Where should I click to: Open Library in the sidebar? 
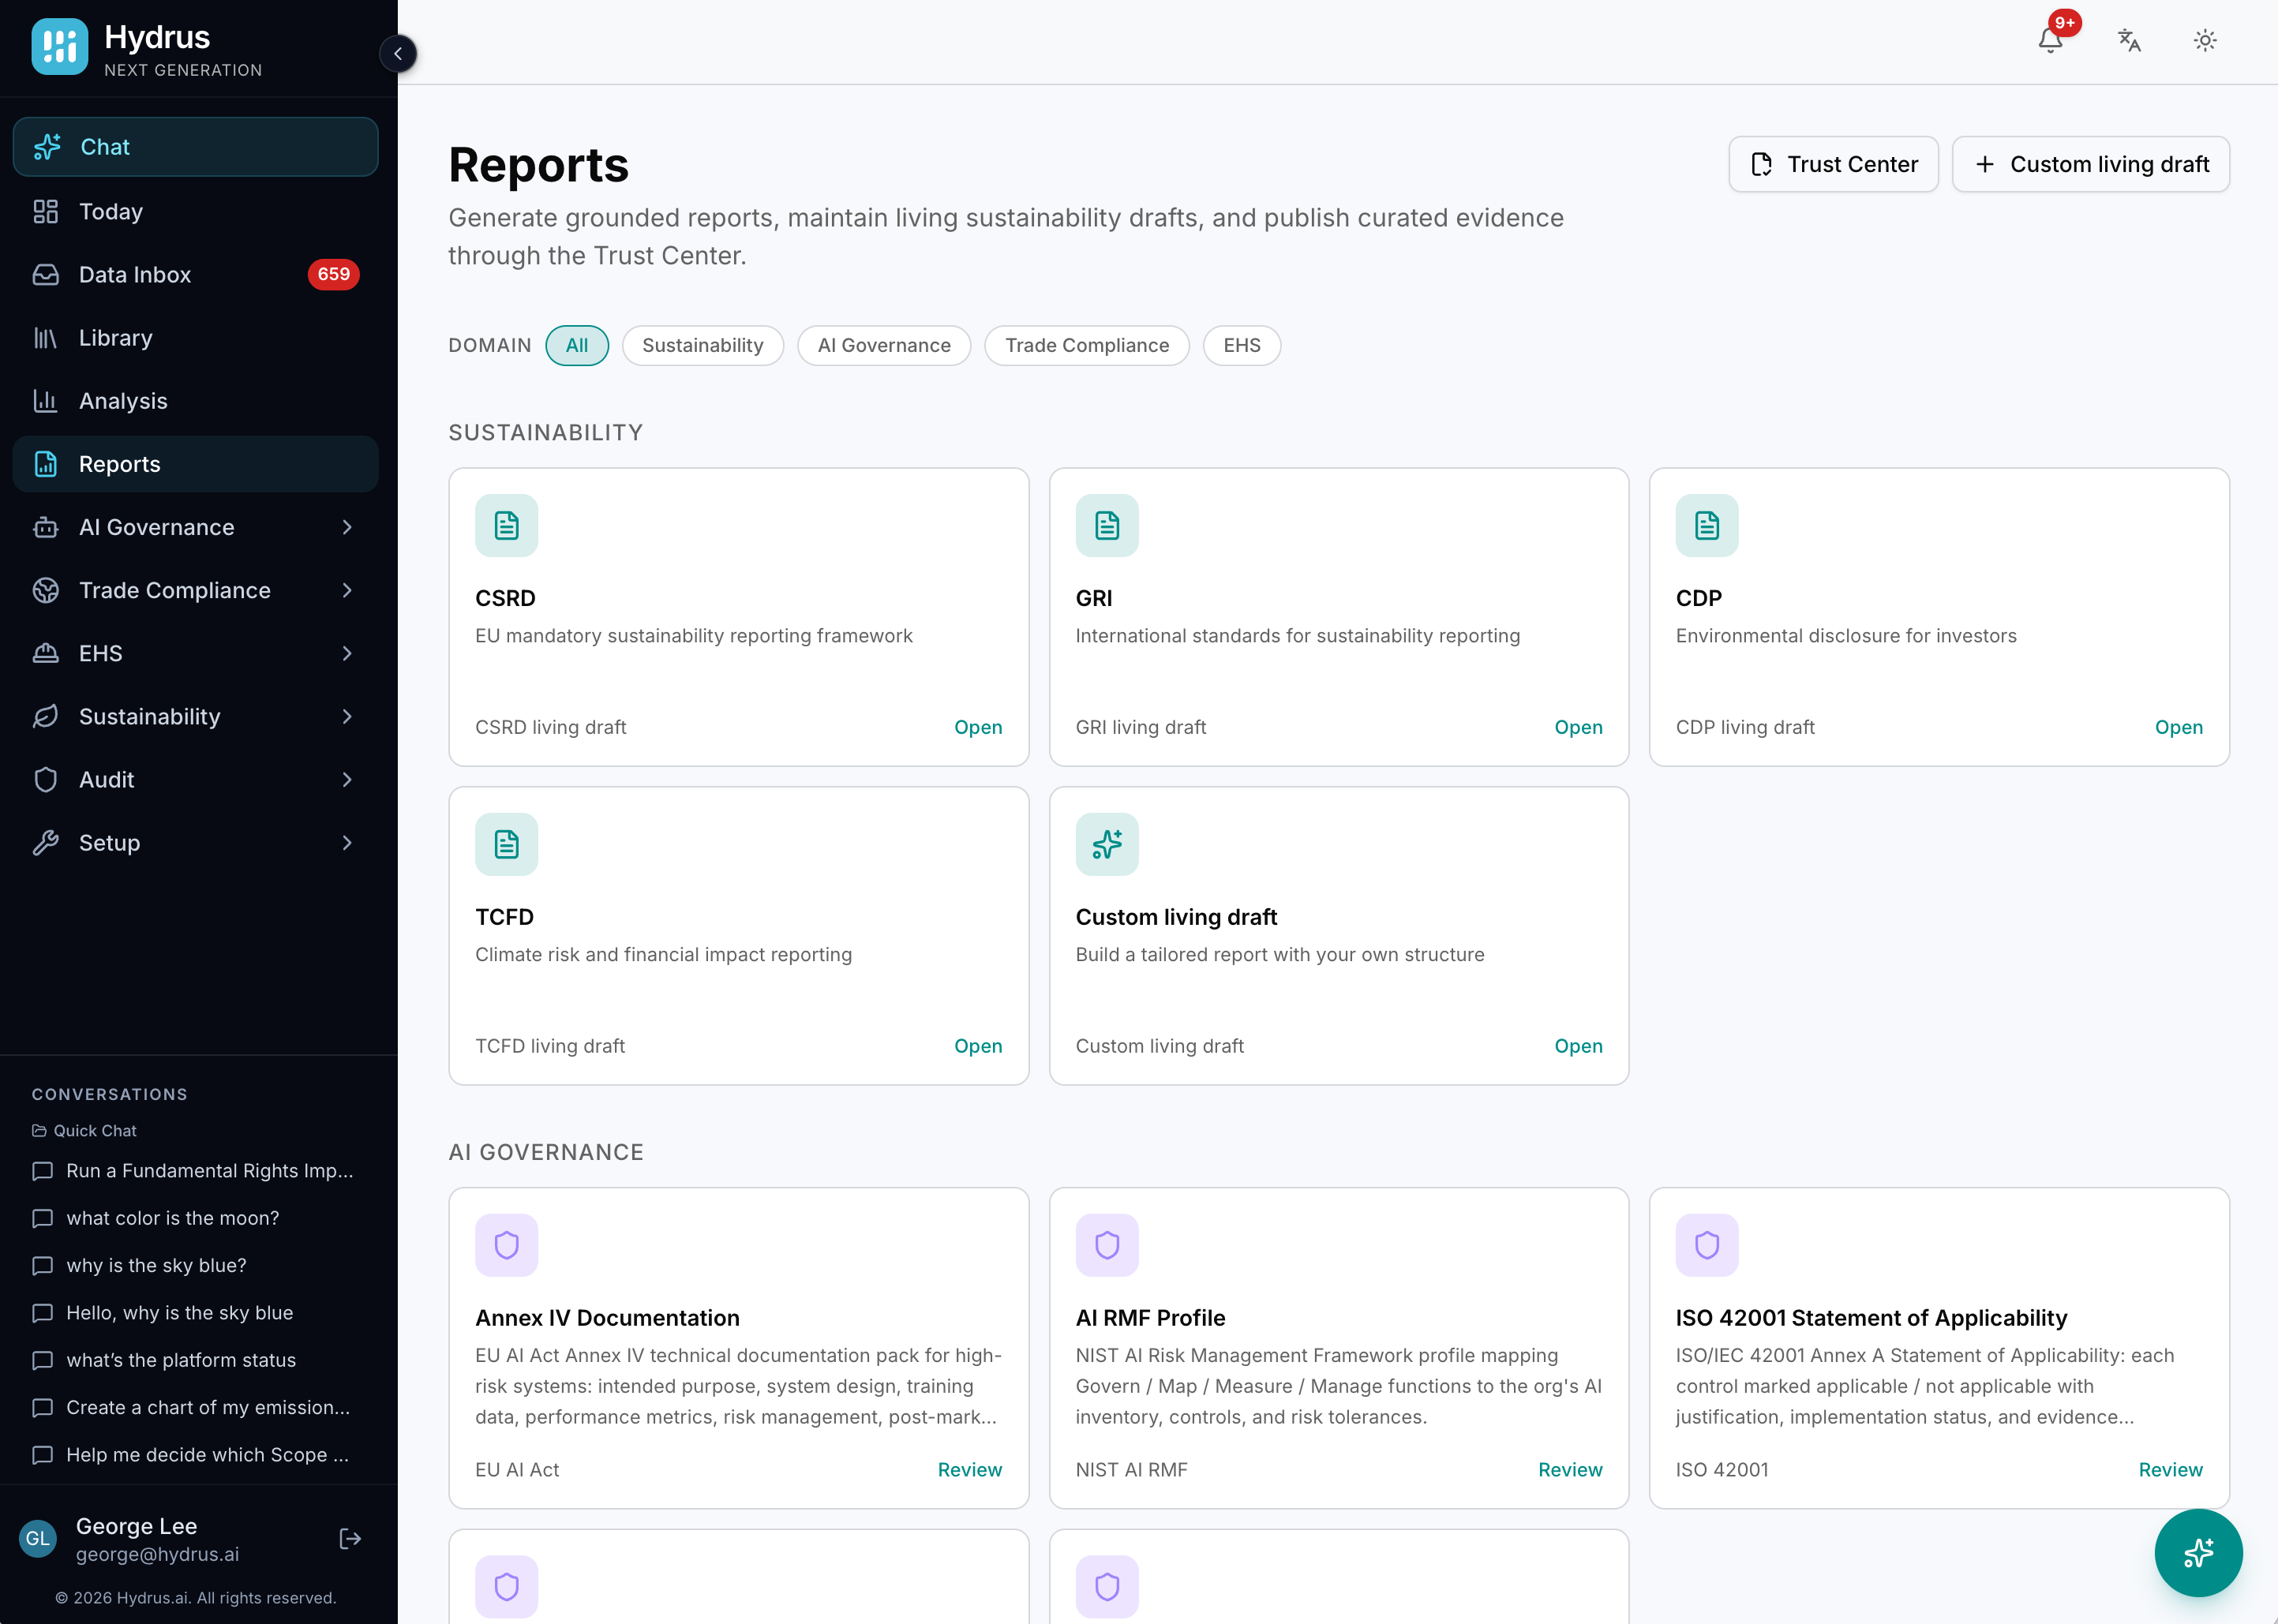coord(196,337)
